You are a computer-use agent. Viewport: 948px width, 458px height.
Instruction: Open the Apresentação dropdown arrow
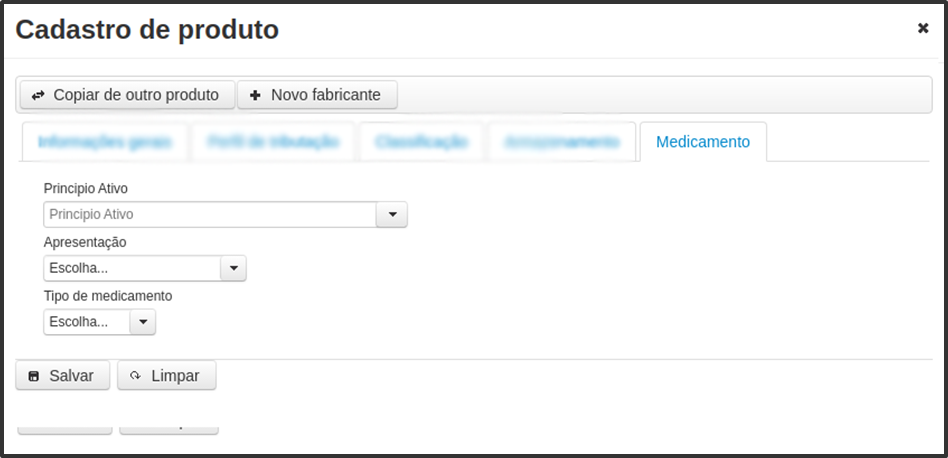pyautogui.click(x=233, y=268)
